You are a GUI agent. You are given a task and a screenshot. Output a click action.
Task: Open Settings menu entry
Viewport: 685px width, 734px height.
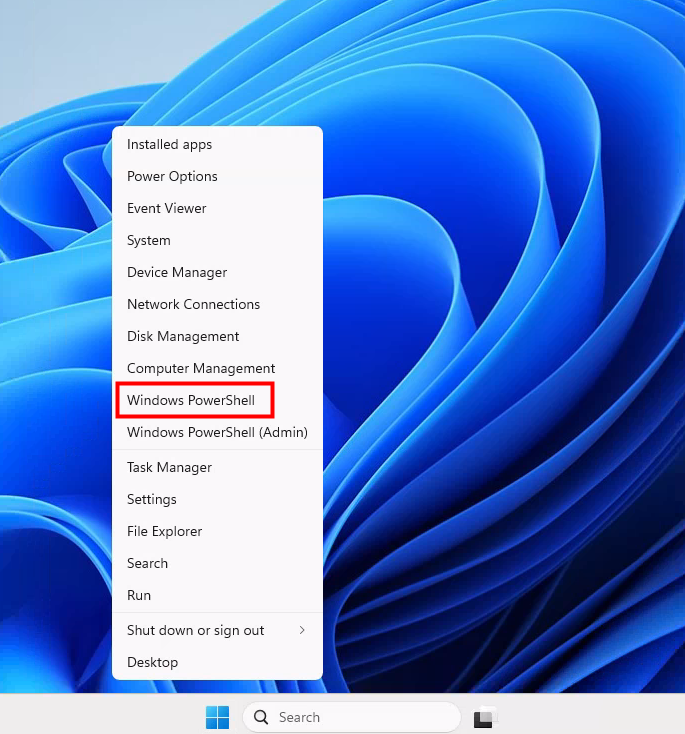pyautogui.click(x=152, y=499)
